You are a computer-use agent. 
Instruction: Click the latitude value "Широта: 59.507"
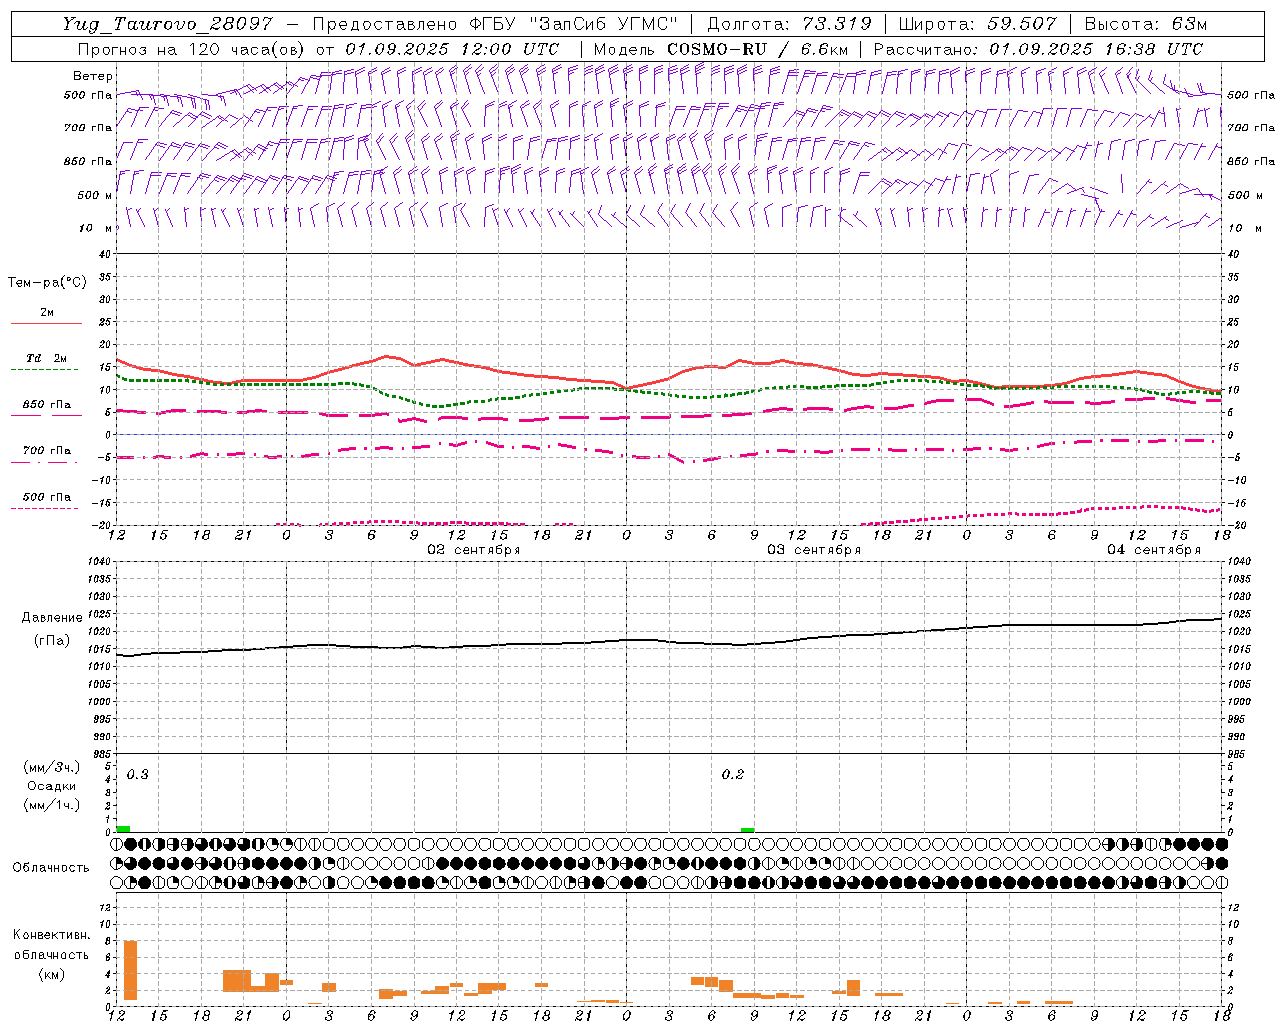pyautogui.click(x=977, y=24)
